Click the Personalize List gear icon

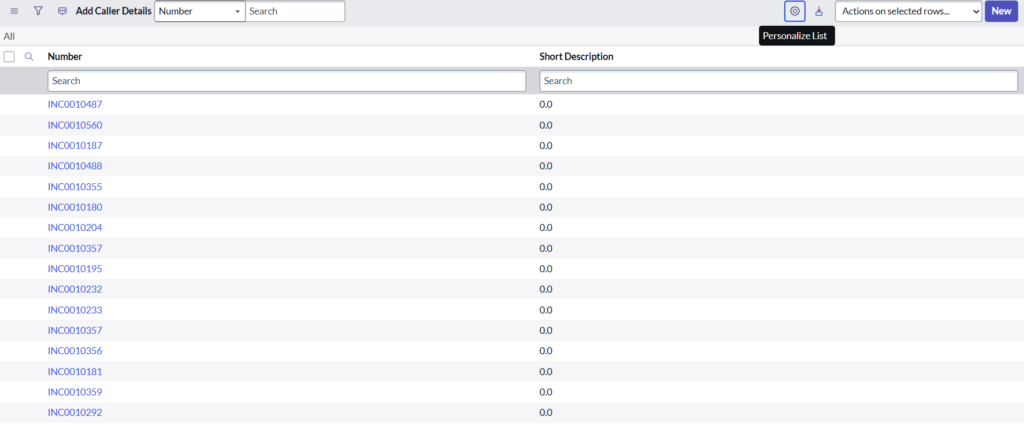point(795,11)
